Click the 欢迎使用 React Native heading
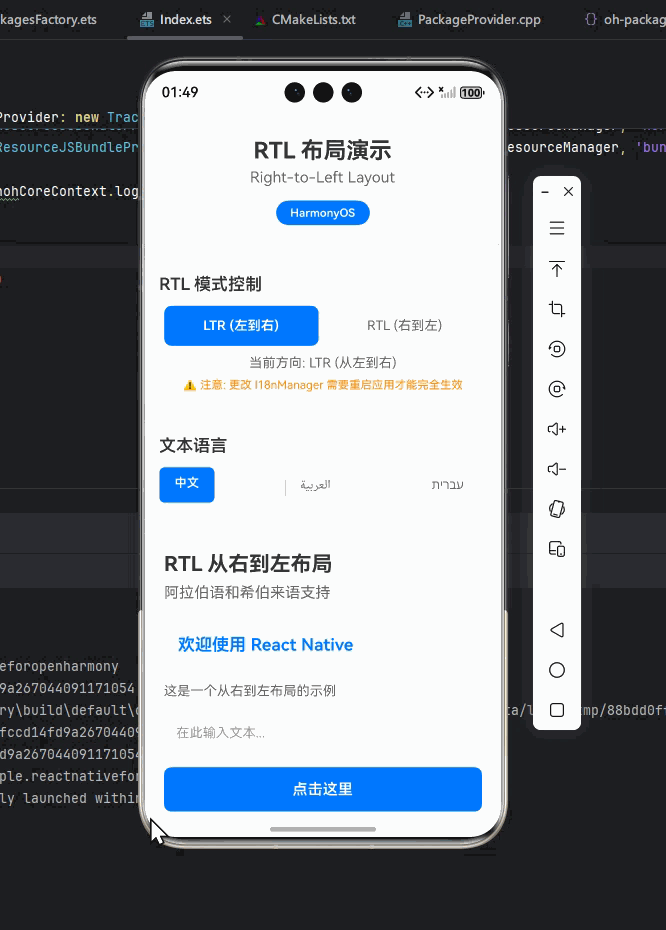 265,645
